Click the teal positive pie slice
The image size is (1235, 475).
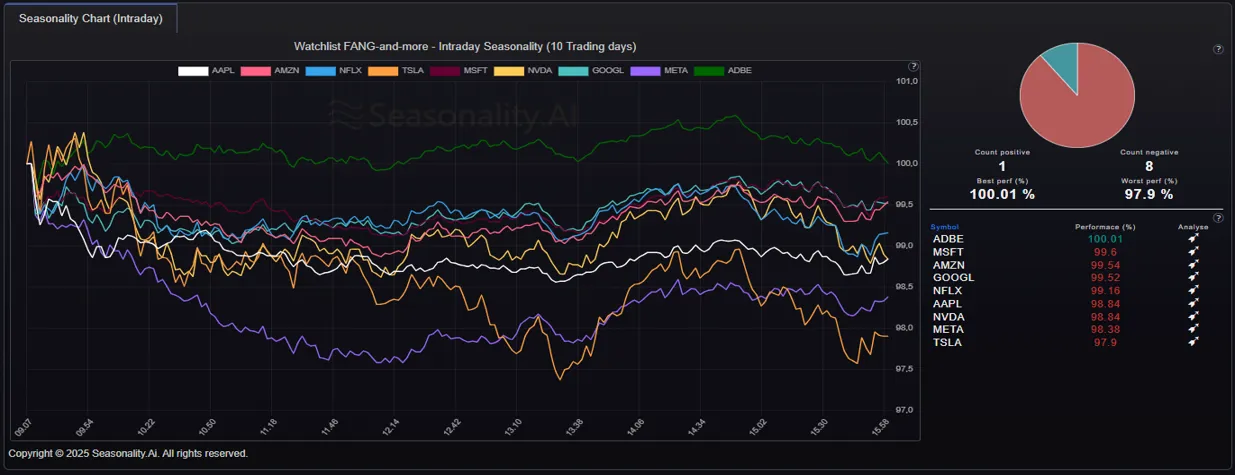(x=1064, y=66)
